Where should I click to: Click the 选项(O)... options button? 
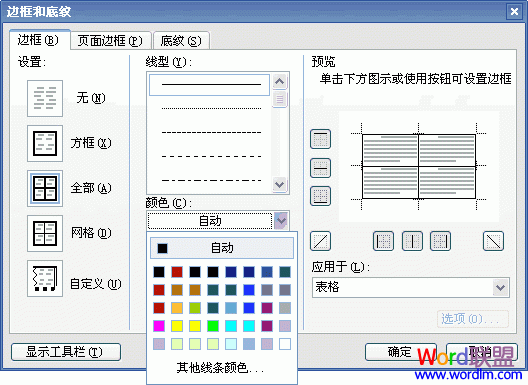coord(473,319)
